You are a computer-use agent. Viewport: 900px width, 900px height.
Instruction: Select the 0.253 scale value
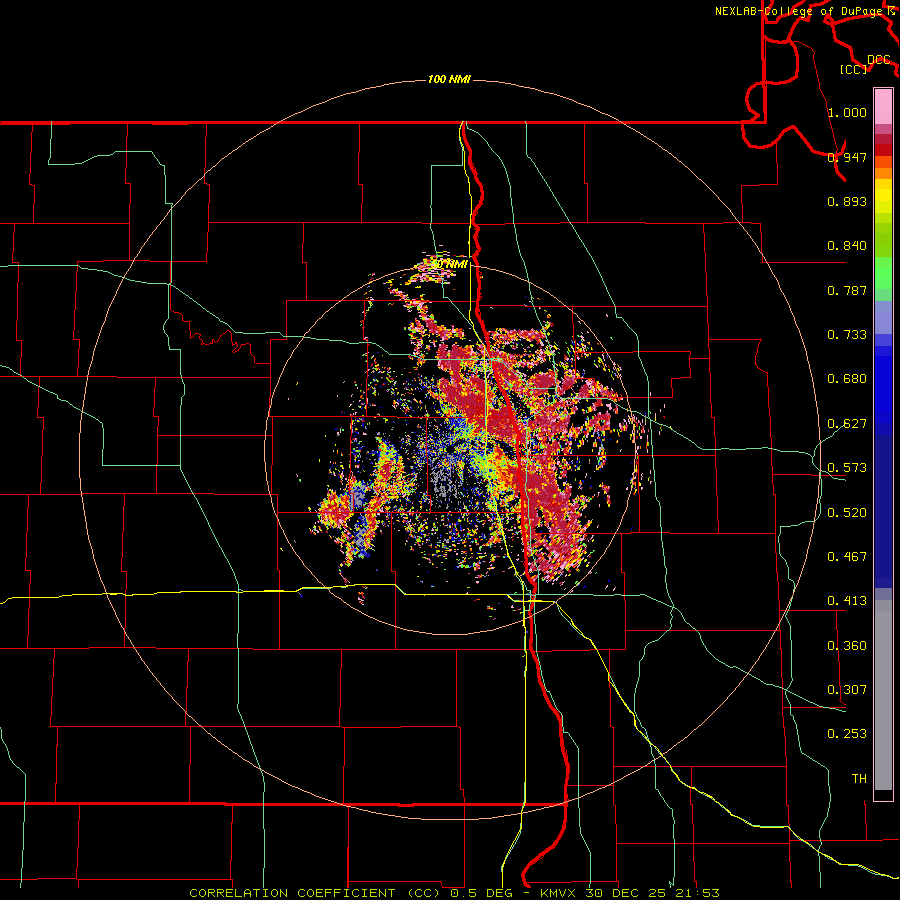(x=847, y=734)
